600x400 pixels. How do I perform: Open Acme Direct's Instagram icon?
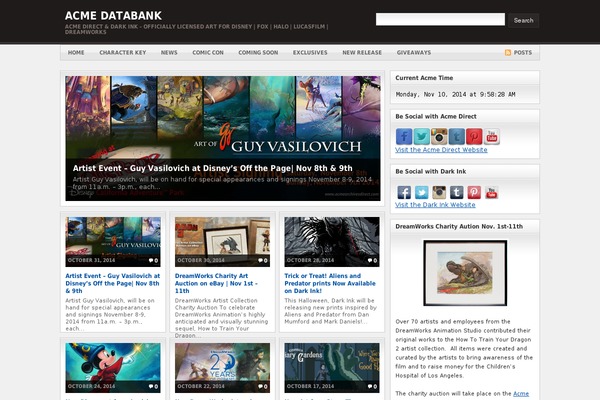click(x=439, y=136)
